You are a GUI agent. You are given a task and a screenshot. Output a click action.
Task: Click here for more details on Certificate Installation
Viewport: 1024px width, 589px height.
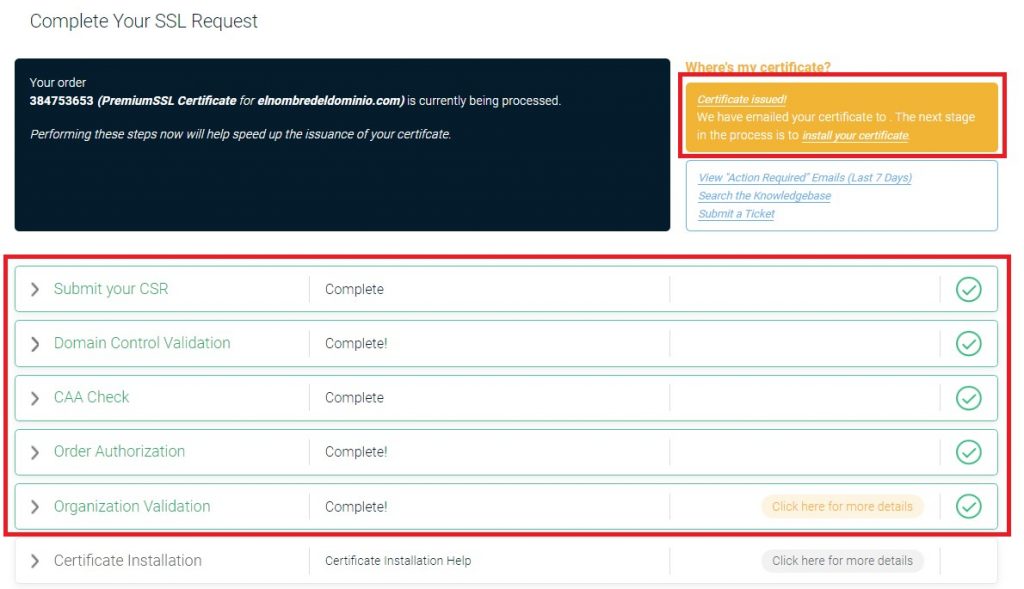click(x=843, y=561)
